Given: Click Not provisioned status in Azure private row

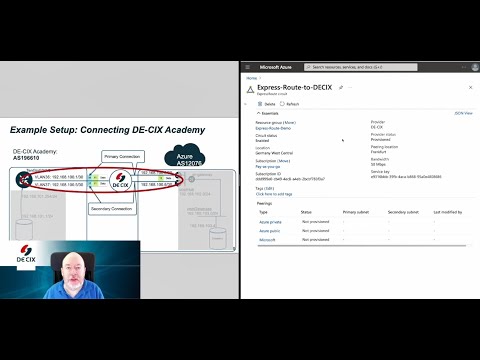Looking at the screenshot, I should tap(315, 222).
